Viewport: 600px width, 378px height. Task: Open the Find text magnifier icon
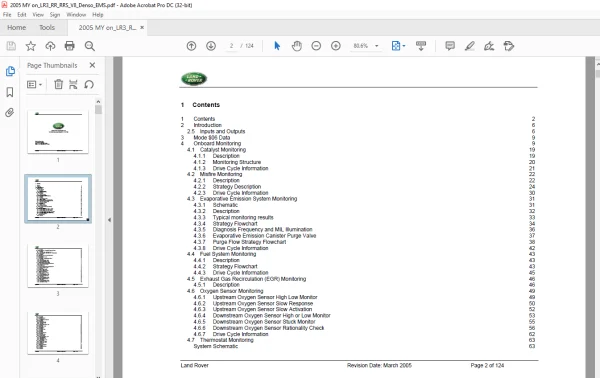coord(90,46)
